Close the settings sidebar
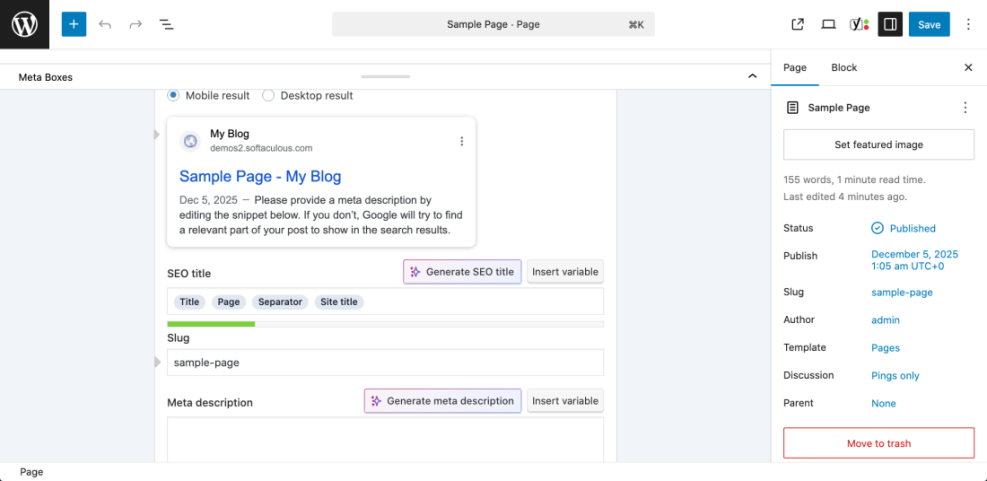 [x=968, y=67]
